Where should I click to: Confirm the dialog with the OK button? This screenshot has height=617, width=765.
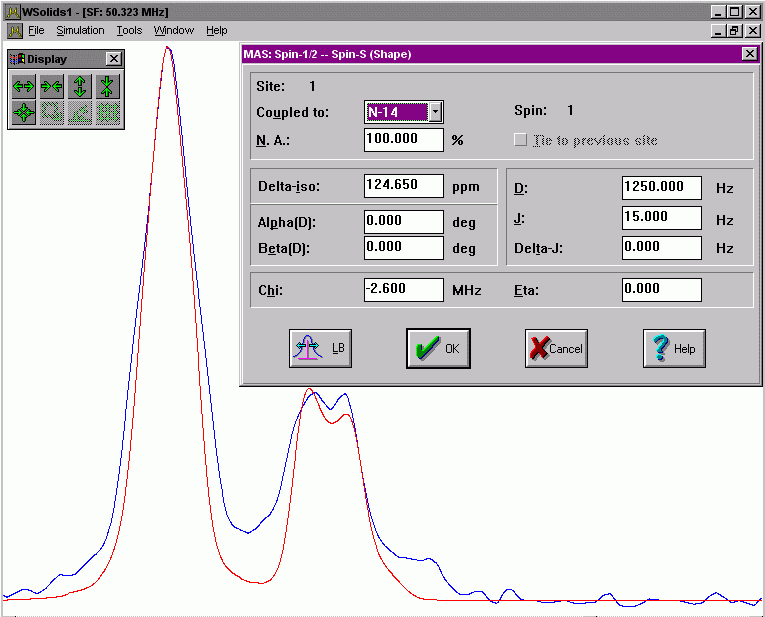(x=438, y=348)
